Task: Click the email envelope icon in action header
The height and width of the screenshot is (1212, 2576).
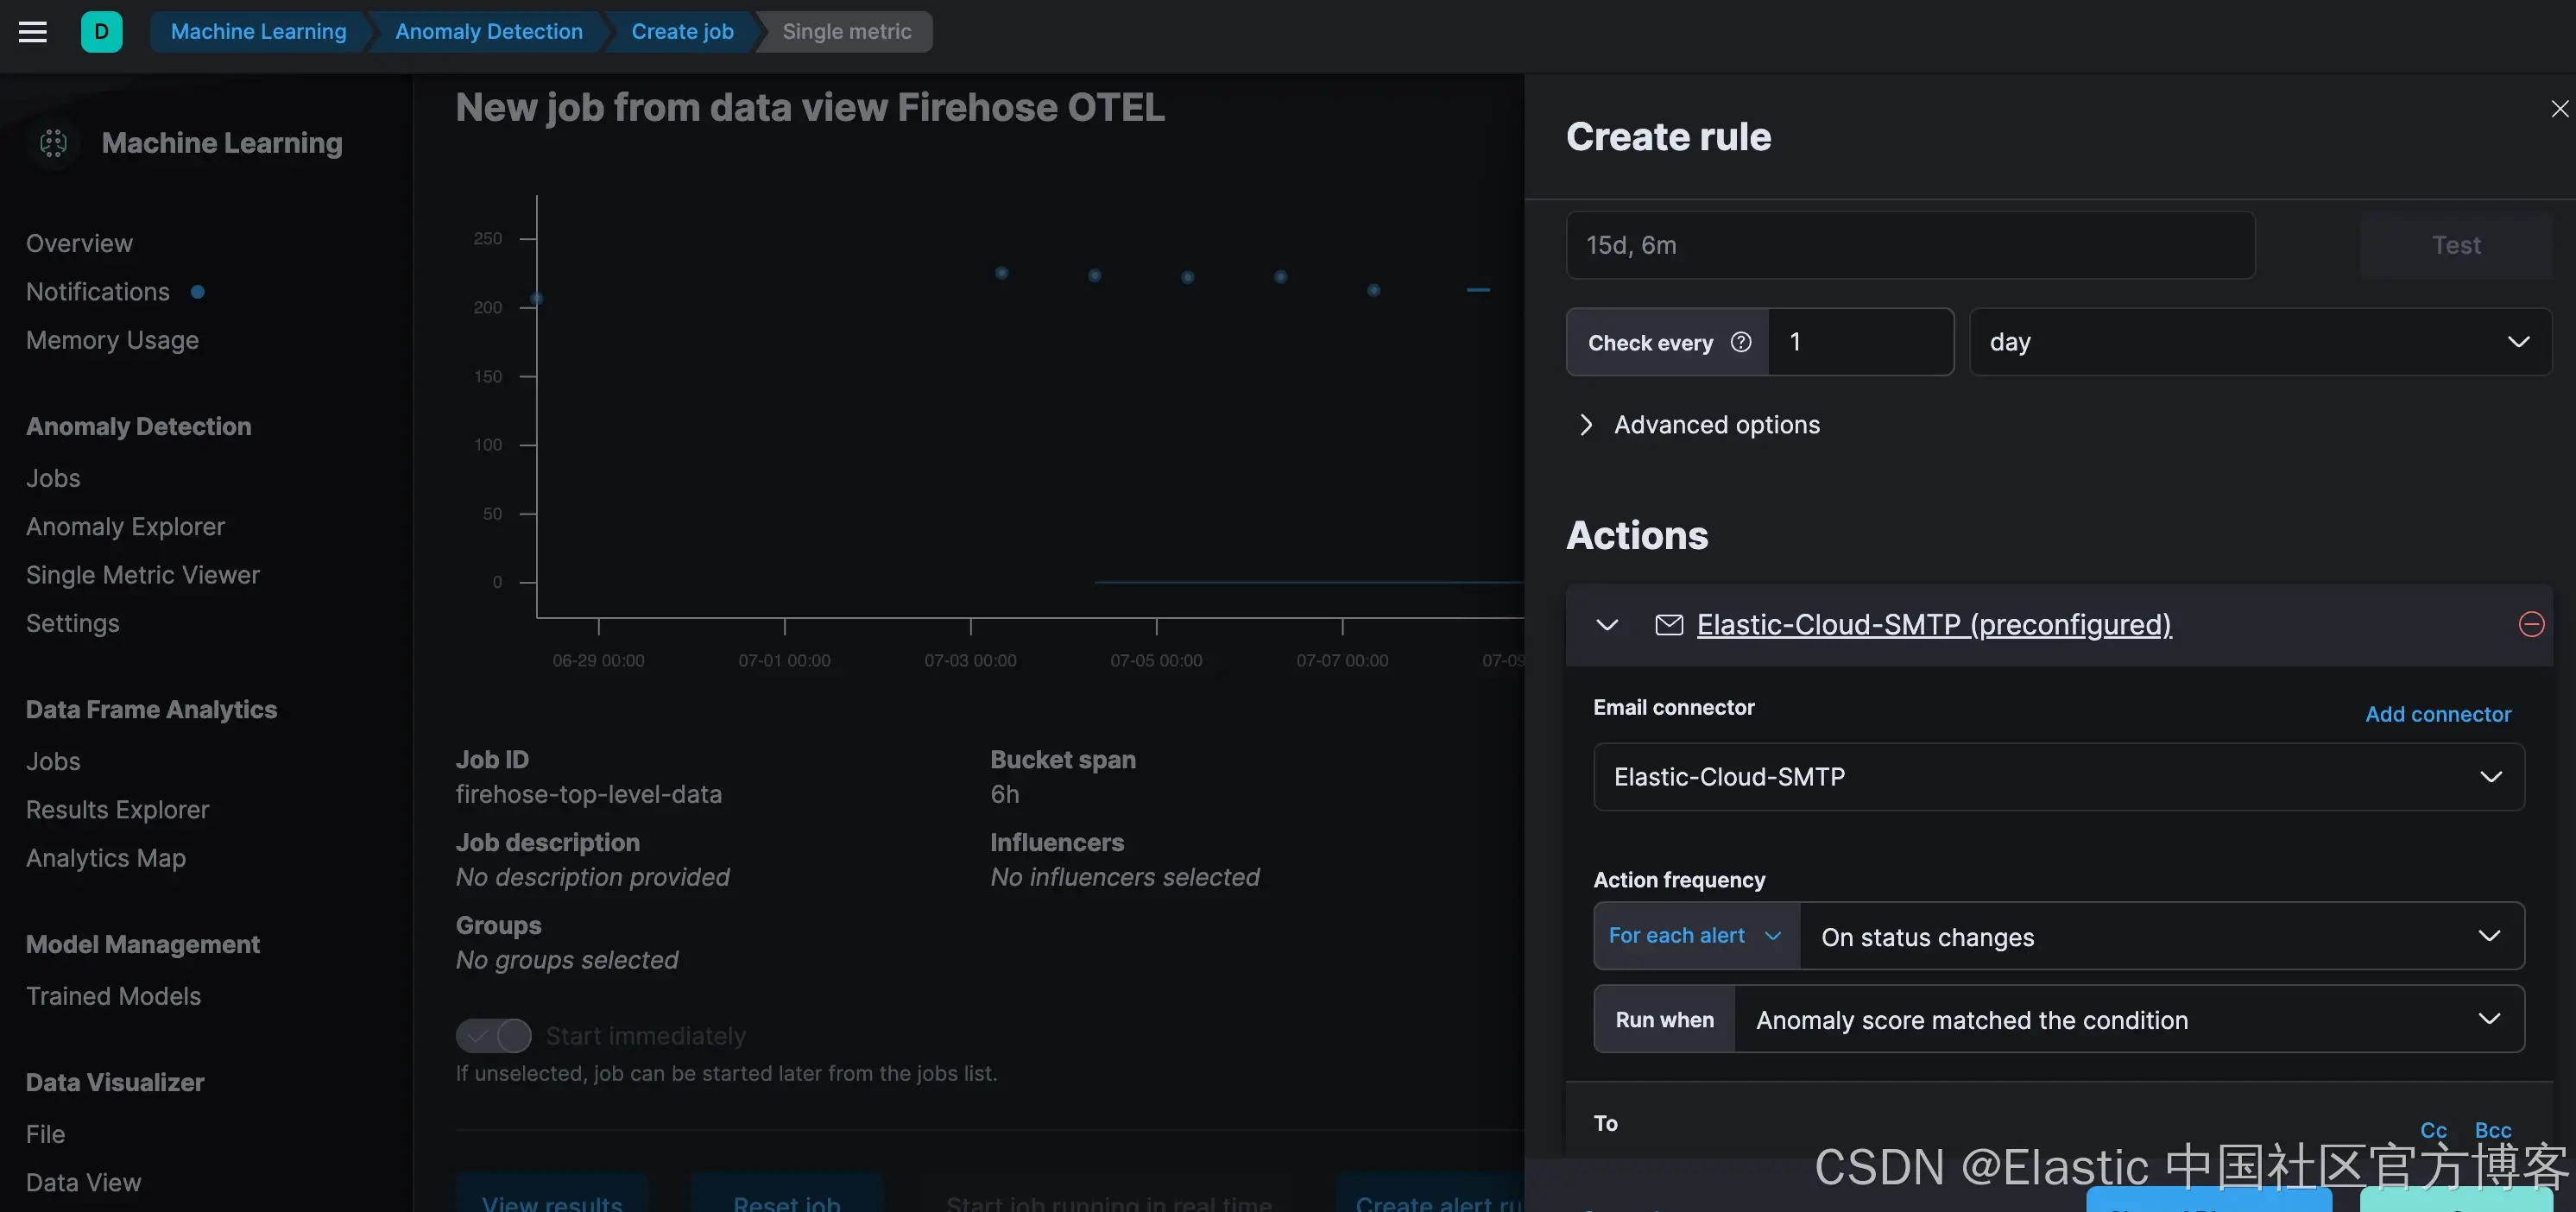Action: [x=1669, y=625]
